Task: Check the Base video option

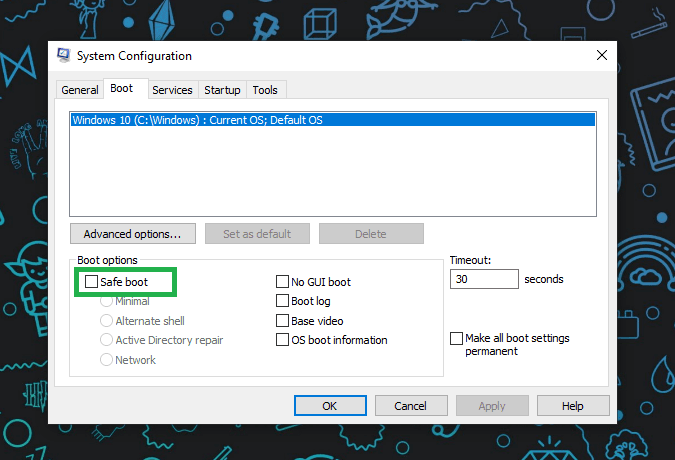Action: pos(282,321)
